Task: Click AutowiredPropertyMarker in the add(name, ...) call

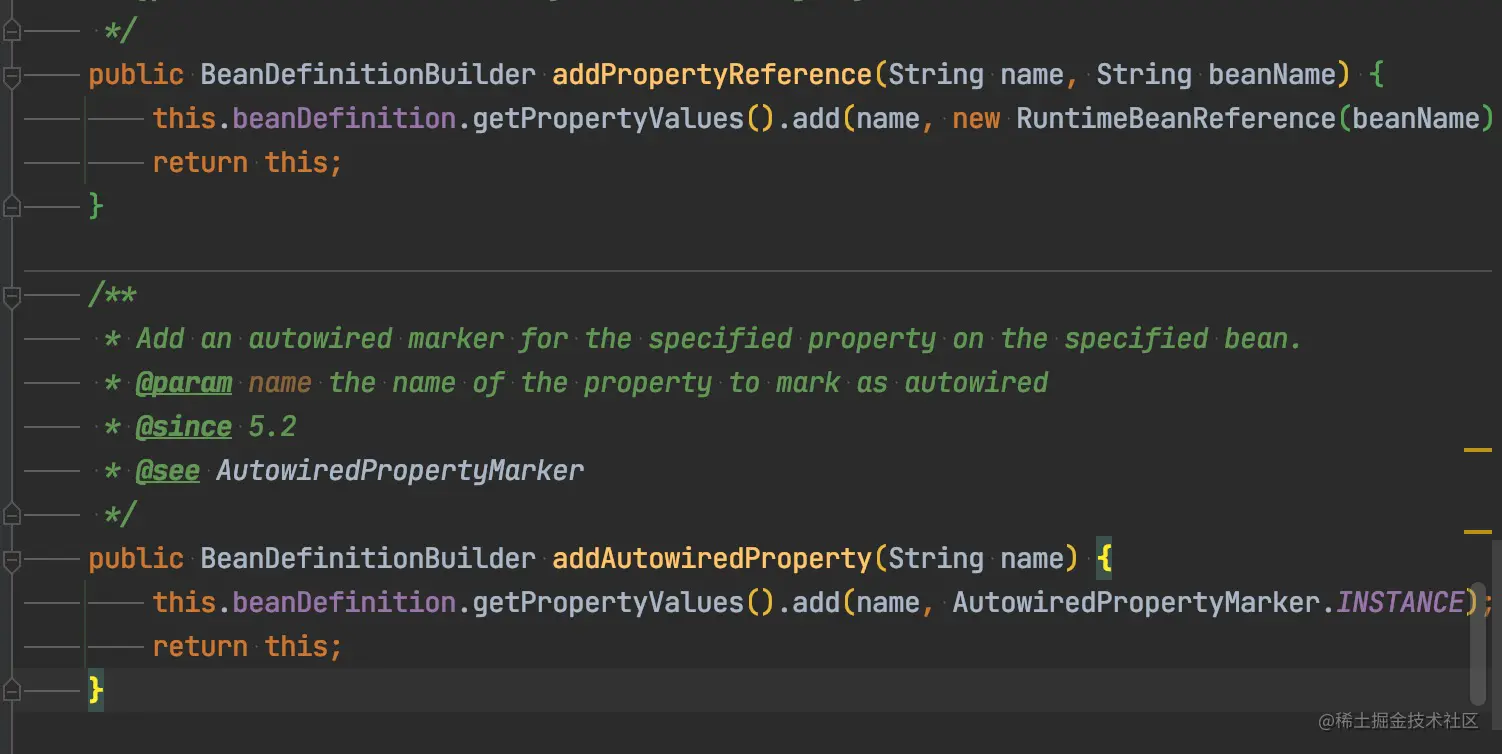Action: pos(1136,603)
